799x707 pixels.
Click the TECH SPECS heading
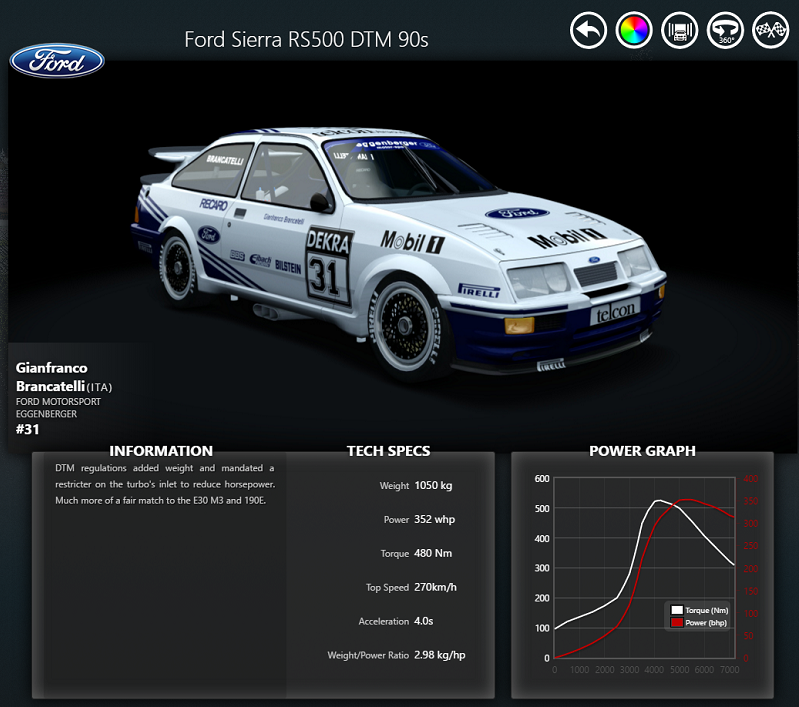[389, 451]
